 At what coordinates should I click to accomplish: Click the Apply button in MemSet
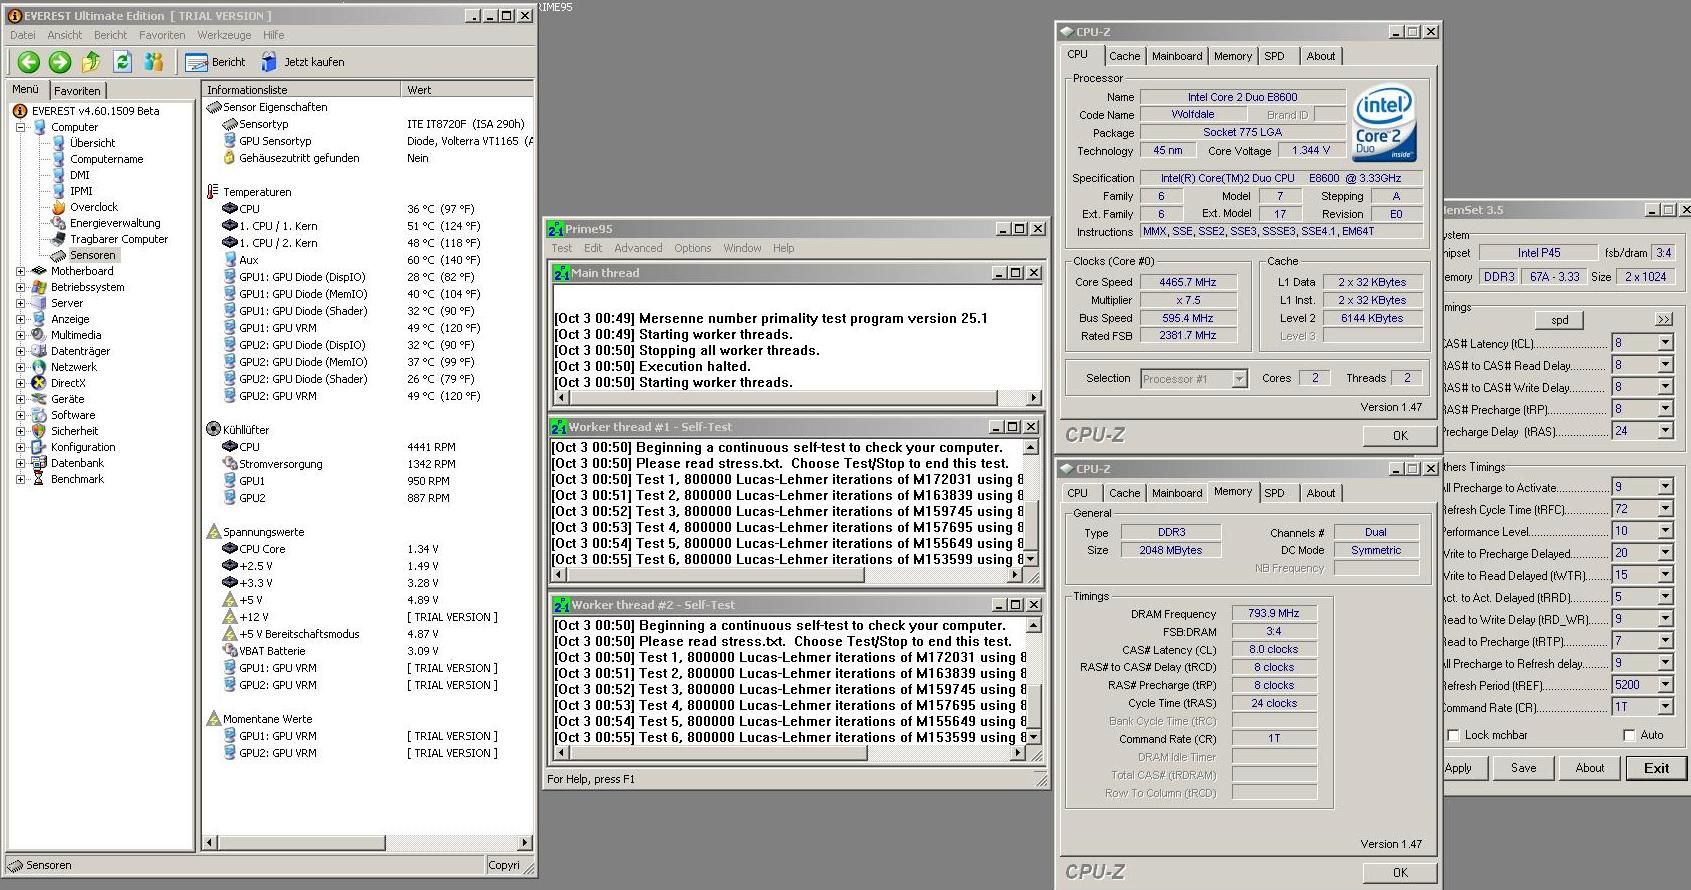1460,768
